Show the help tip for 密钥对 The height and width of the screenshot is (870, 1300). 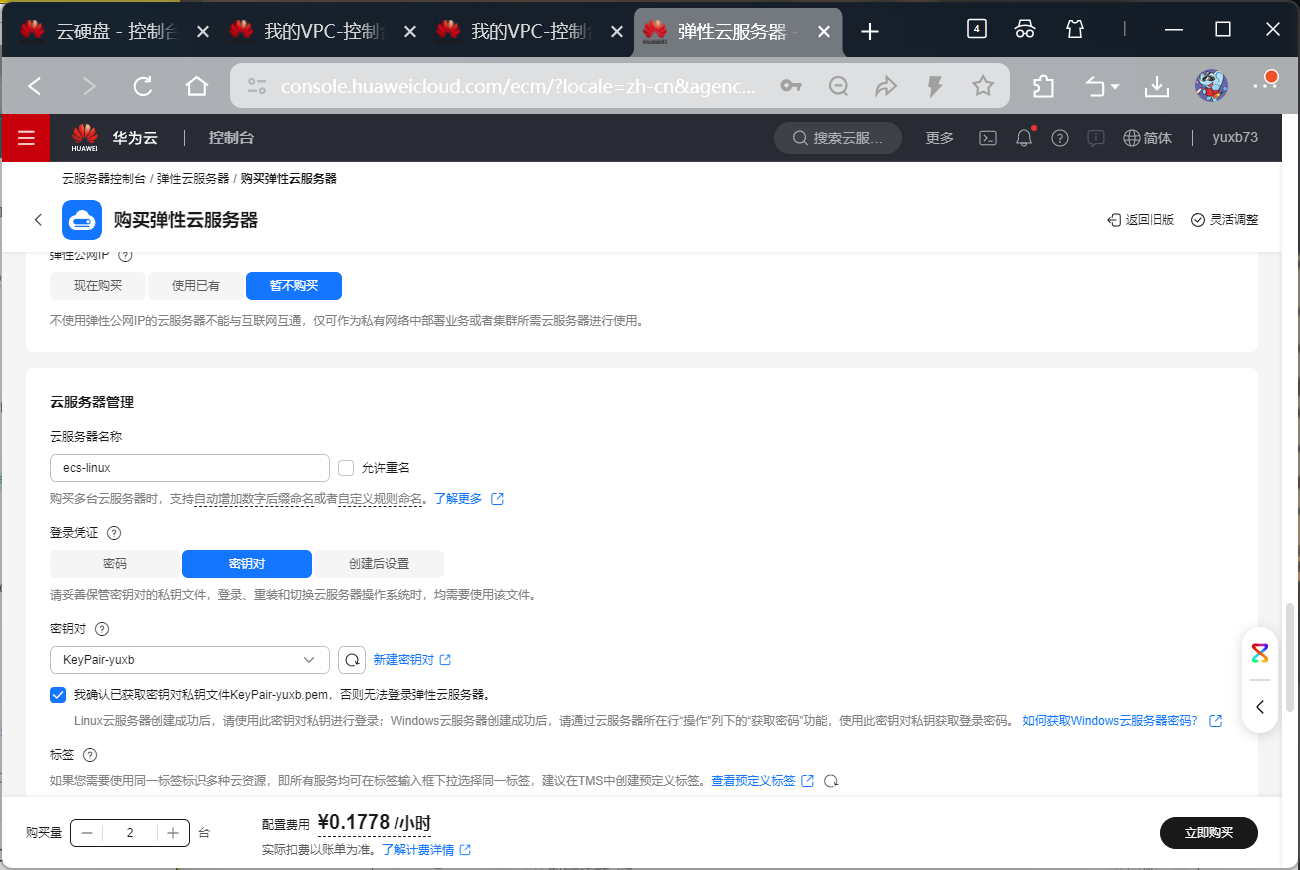click(101, 629)
